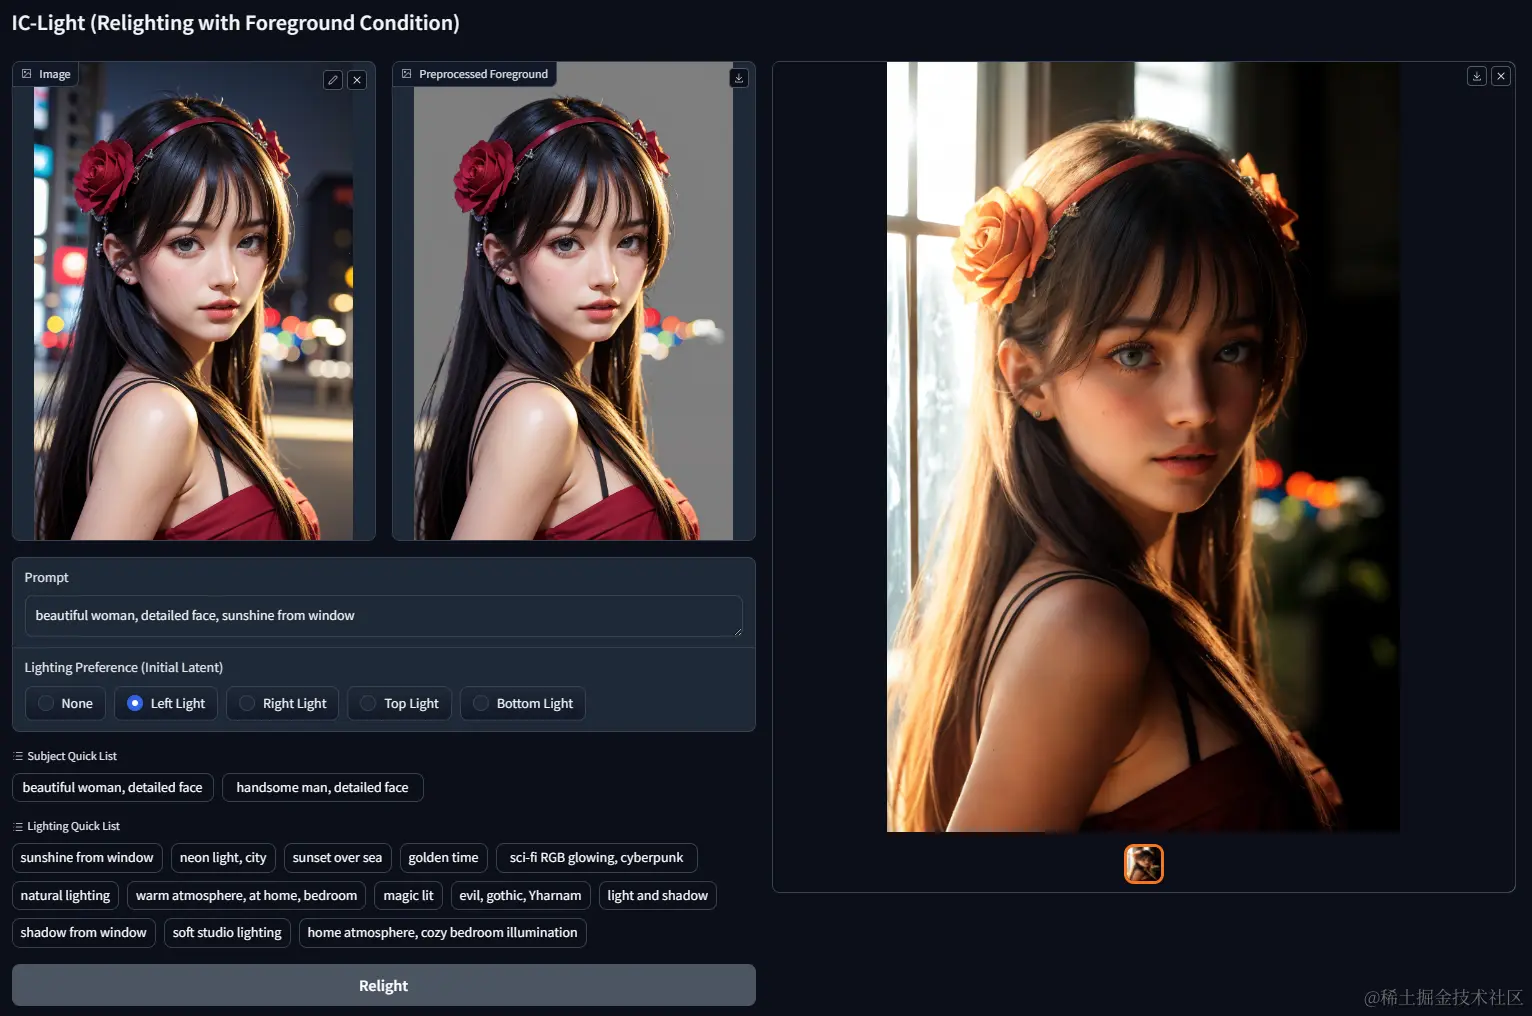Download the Preprocessed Foreground image
This screenshot has width=1532, height=1016.
[x=739, y=78]
